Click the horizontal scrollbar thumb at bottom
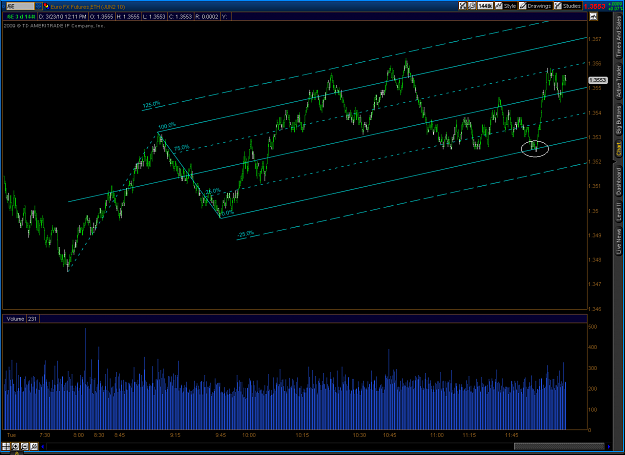The width and height of the screenshot is (625, 455). (559, 447)
